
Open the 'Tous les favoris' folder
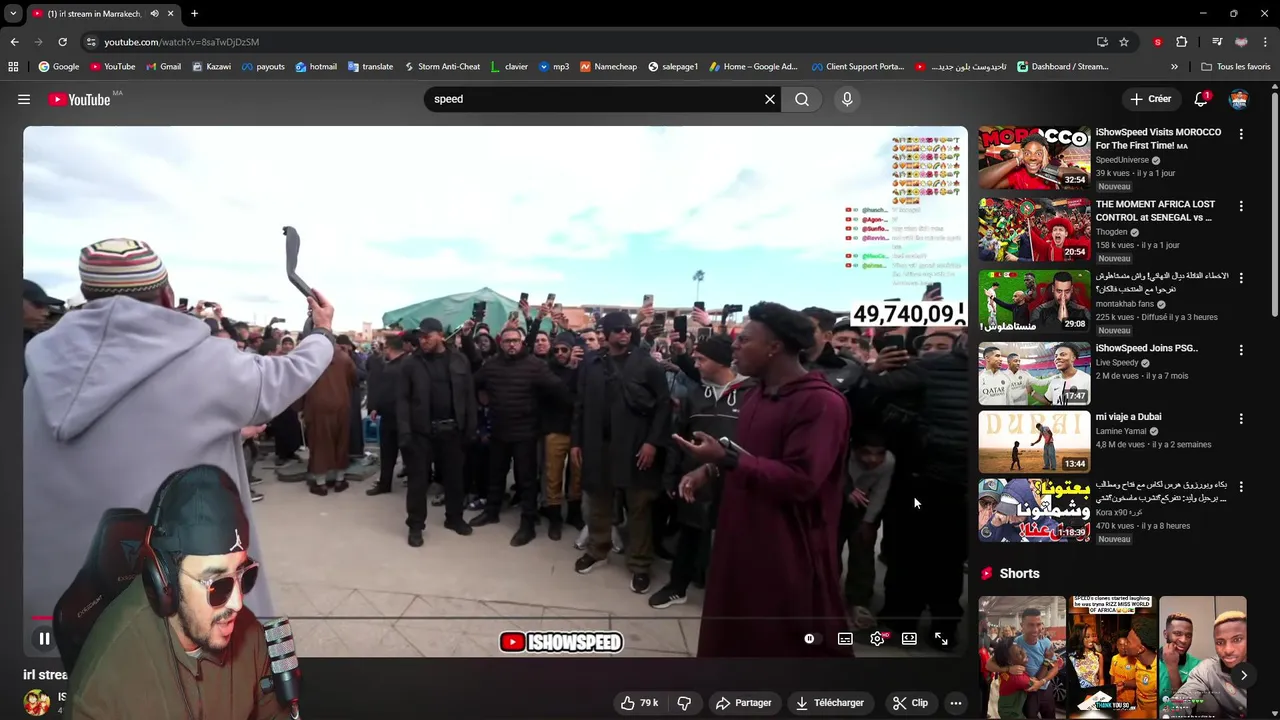click(x=1235, y=67)
